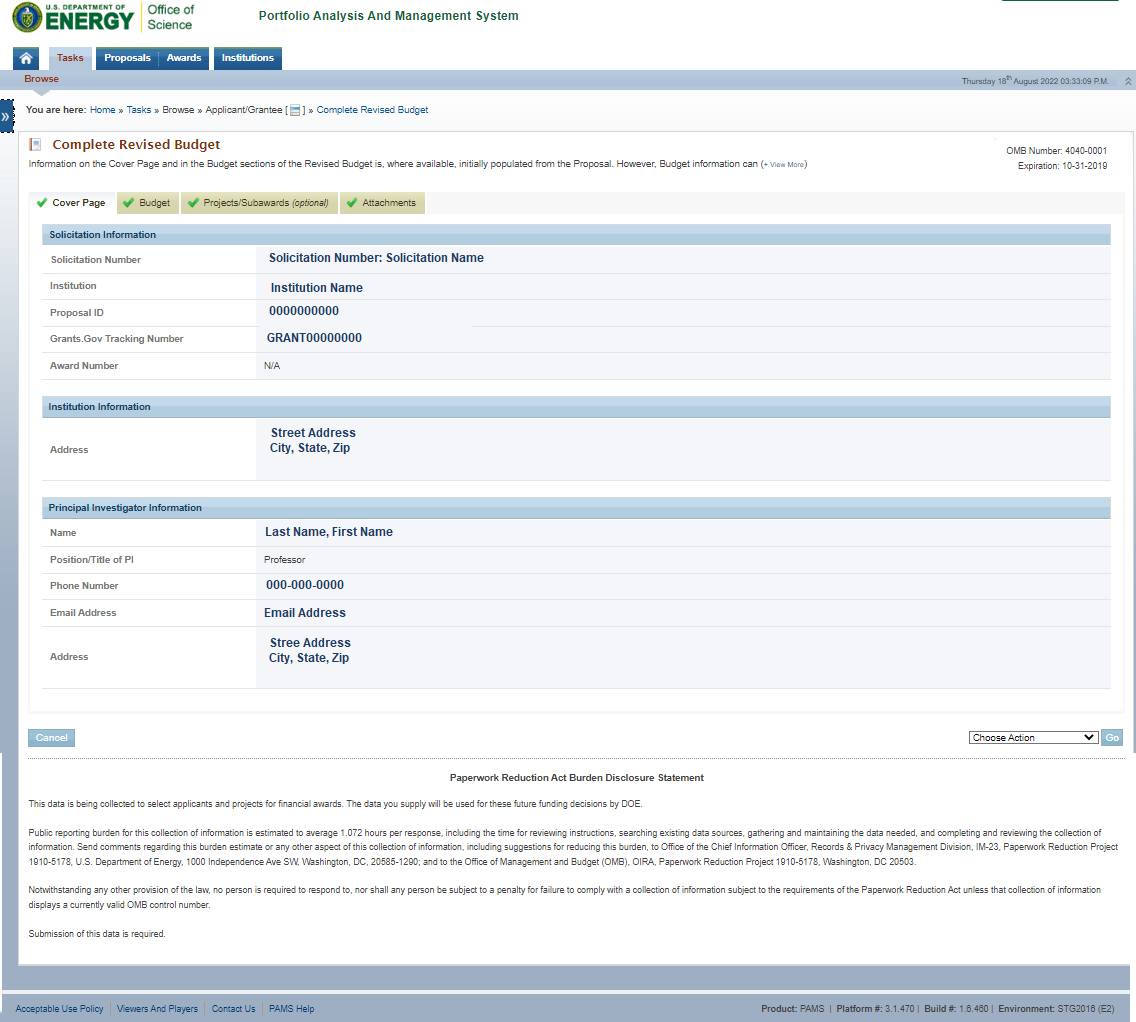The height and width of the screenshot is (1022, 1136).
Task: Select the Browse submenu item
Action: coord(41,79)
